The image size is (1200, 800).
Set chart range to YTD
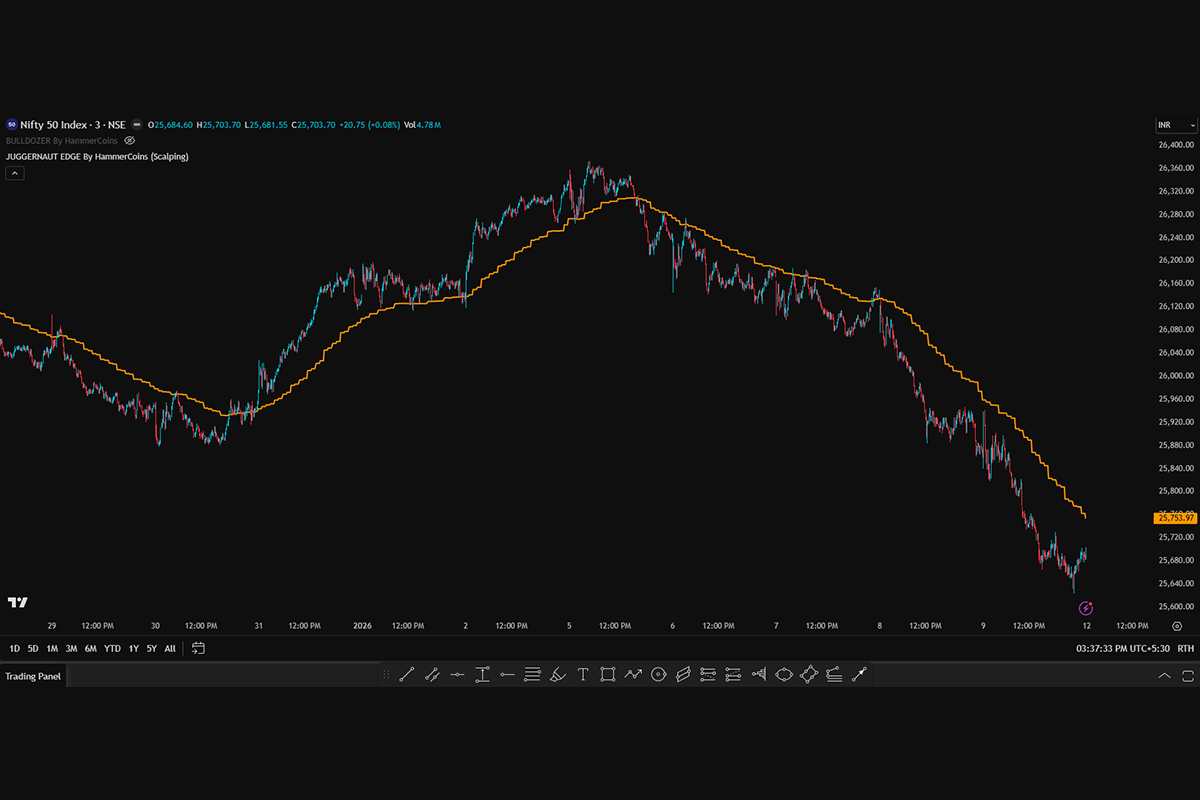pyautogui.click(x=112, y=649)
